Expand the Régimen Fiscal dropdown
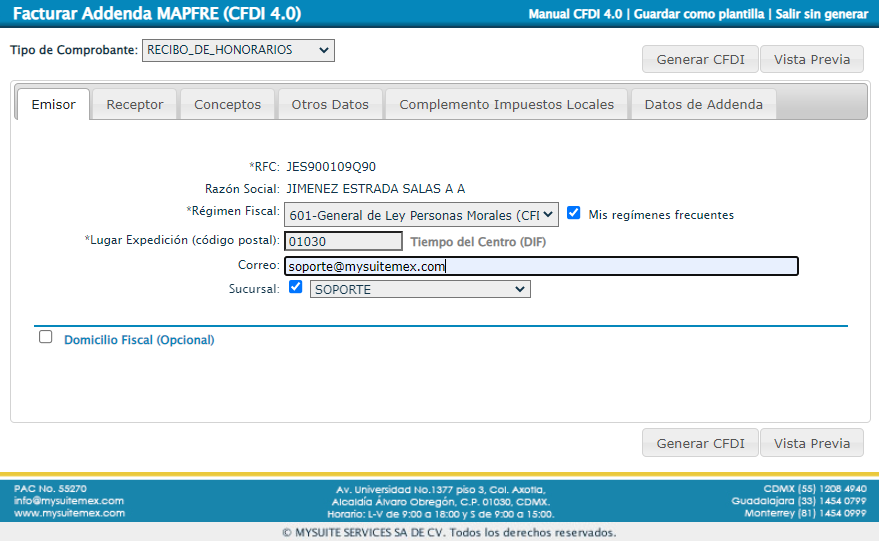The width and height of the screenshot is (879, 541). coord(420,215)
